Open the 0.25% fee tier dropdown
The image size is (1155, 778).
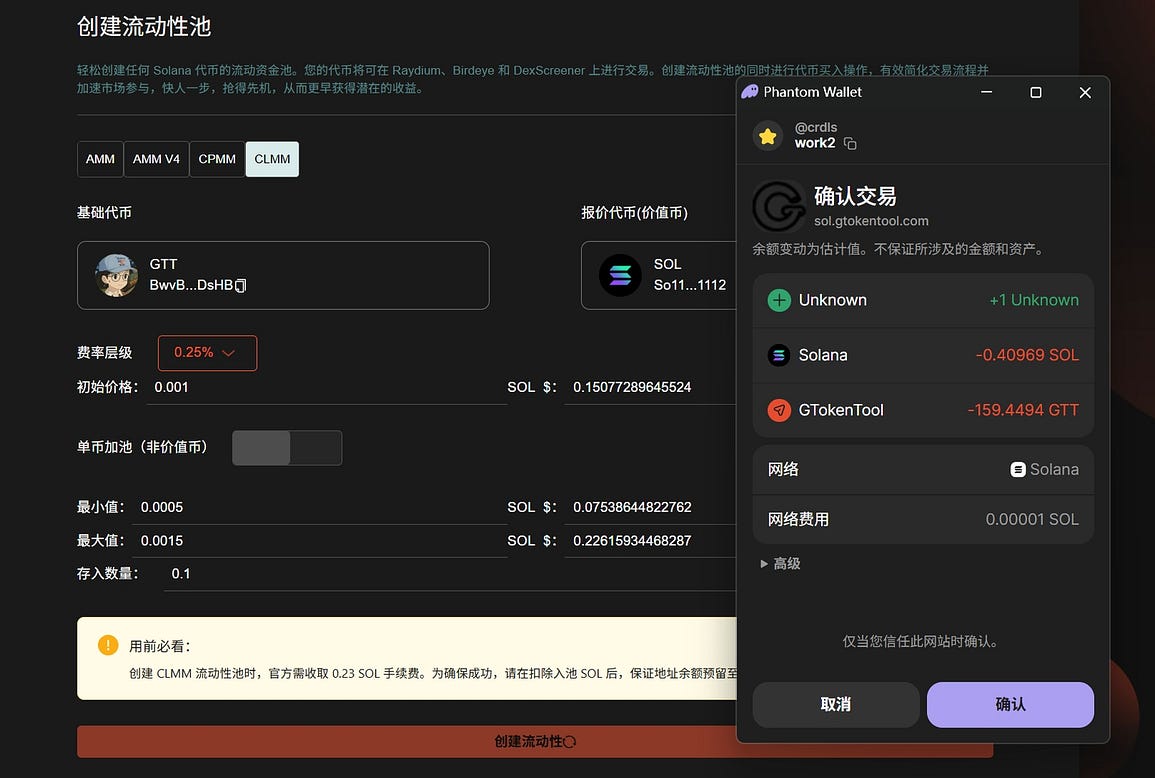pyautogui.click(x=208, y=353)
